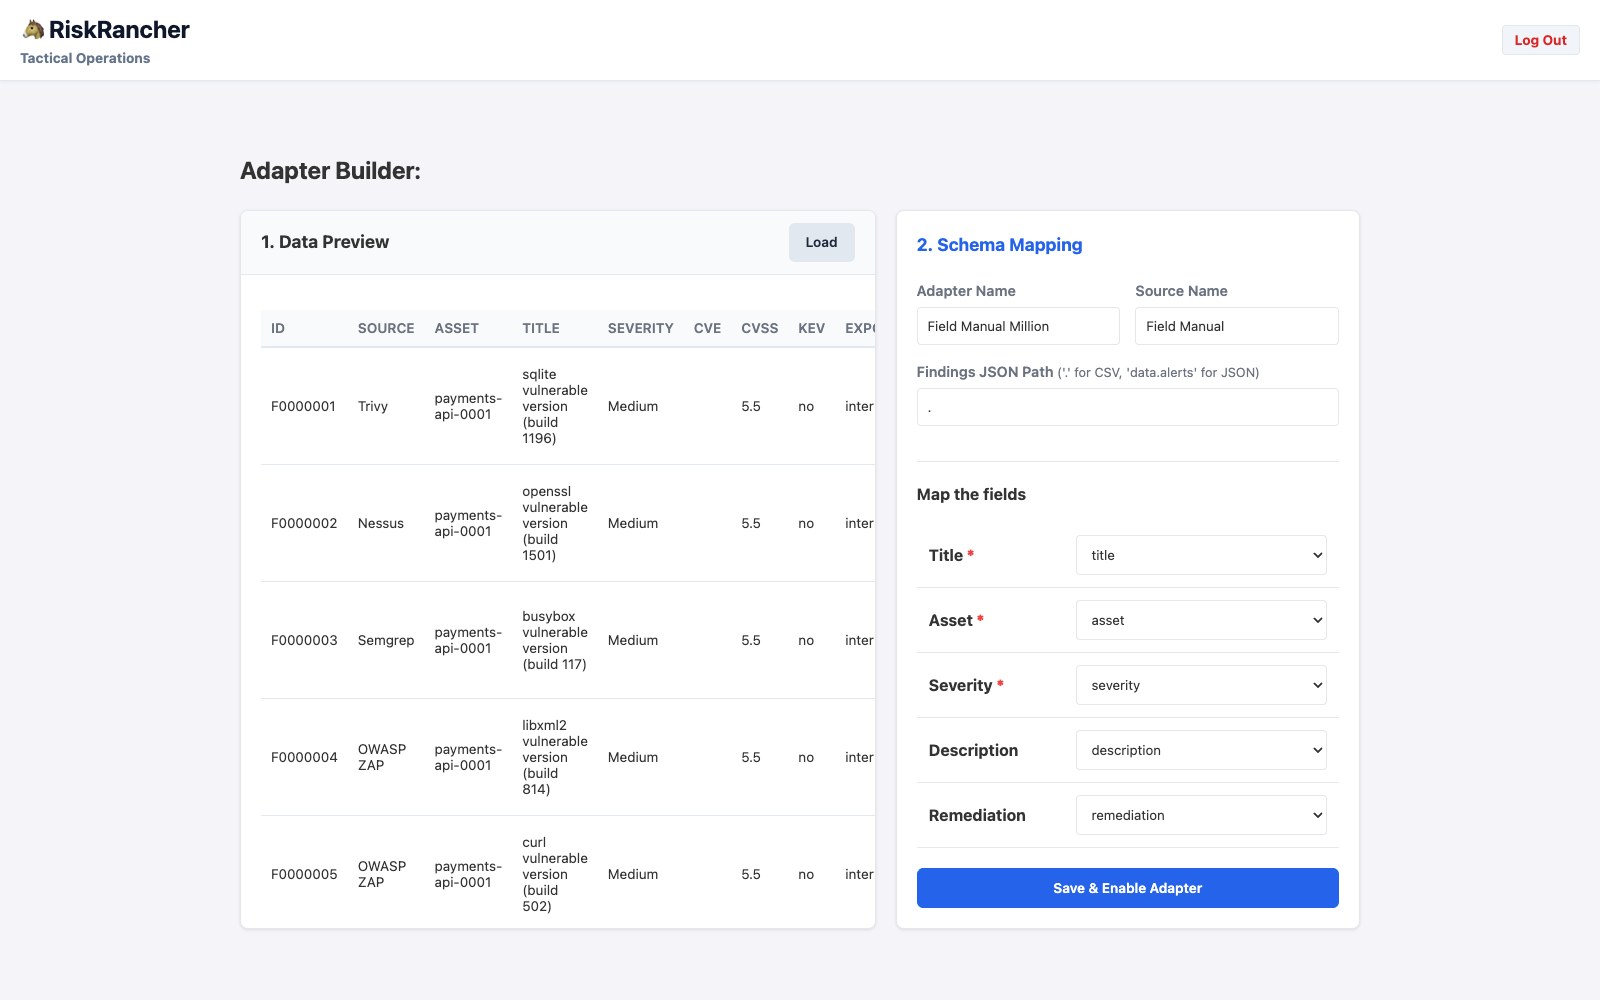Click the CVSS column header

pyautogui.click(x=759, y=328)
